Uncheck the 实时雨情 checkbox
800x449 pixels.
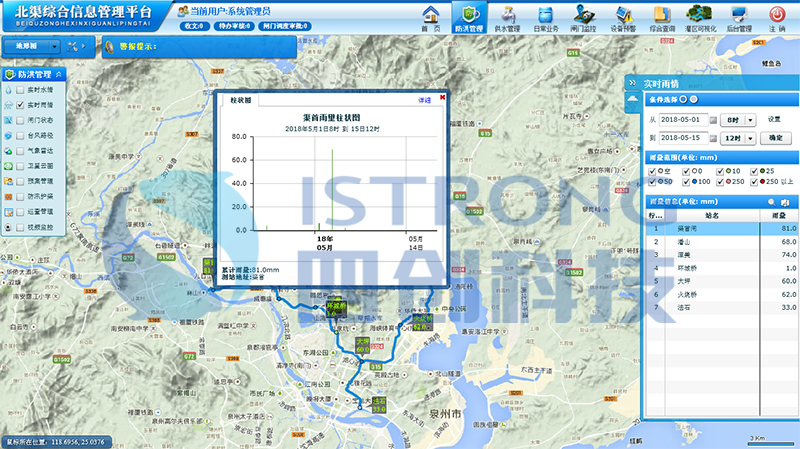tap(20, 105)
